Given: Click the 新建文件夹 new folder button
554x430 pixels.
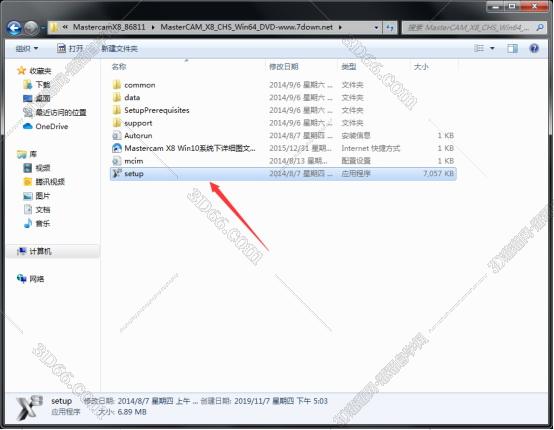Looking at the screenshot, I should coord(119,48).
